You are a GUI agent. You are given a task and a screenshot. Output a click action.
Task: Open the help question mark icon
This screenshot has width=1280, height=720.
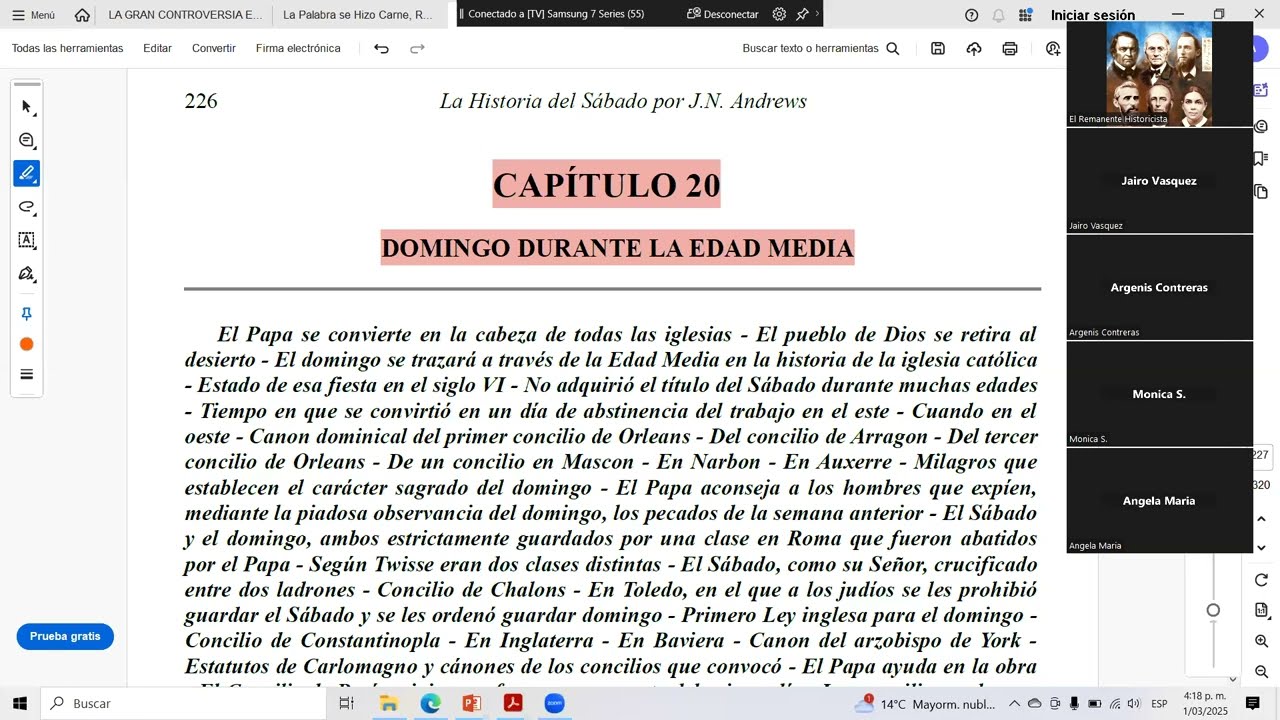click(x=971, y=15)
